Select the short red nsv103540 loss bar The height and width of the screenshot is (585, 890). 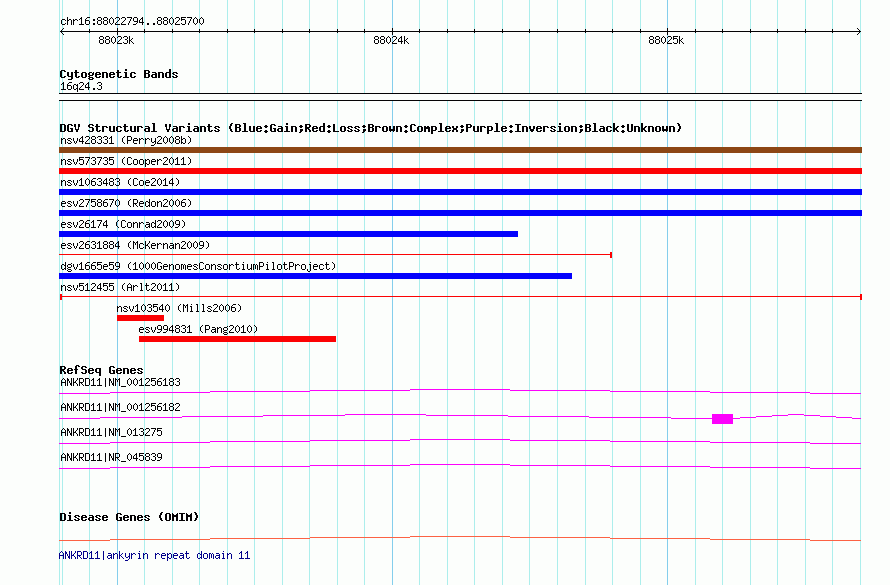[x=140, y=318]
